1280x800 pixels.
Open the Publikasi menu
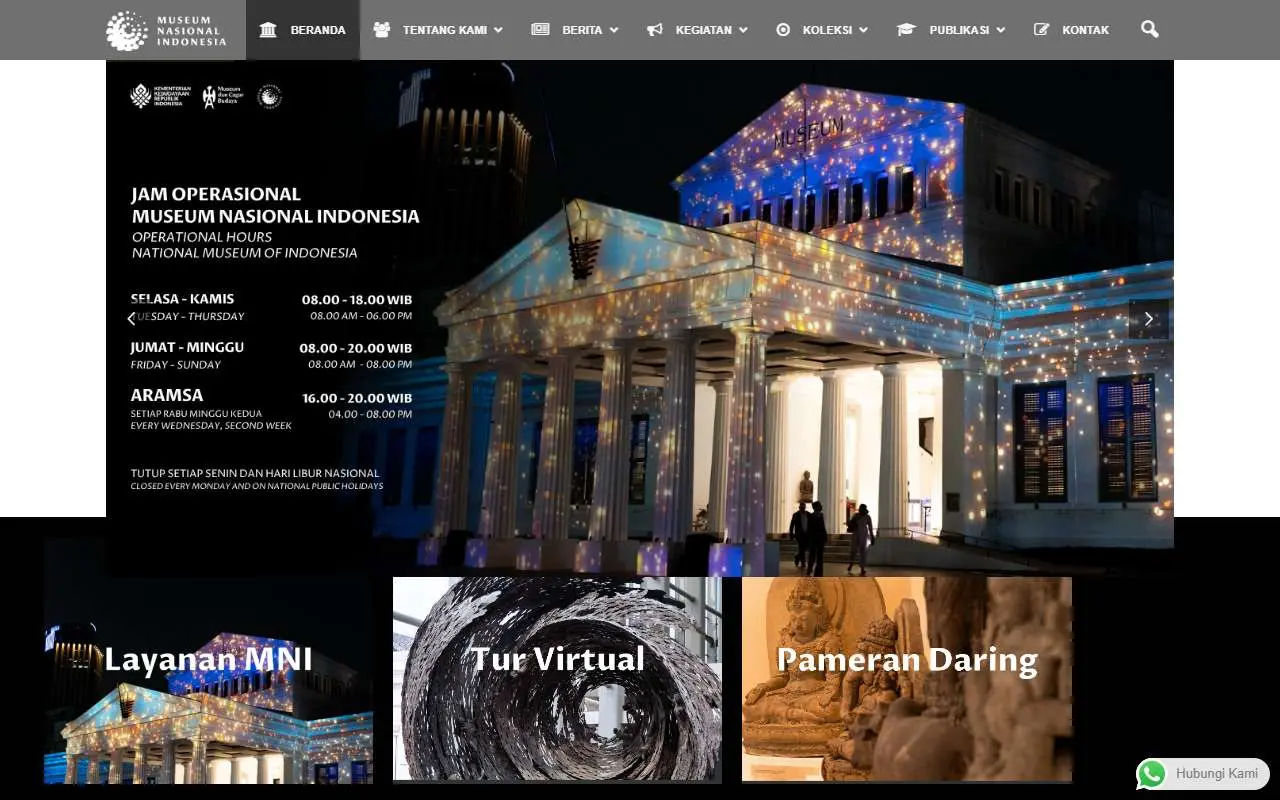(x=951, y=30)
